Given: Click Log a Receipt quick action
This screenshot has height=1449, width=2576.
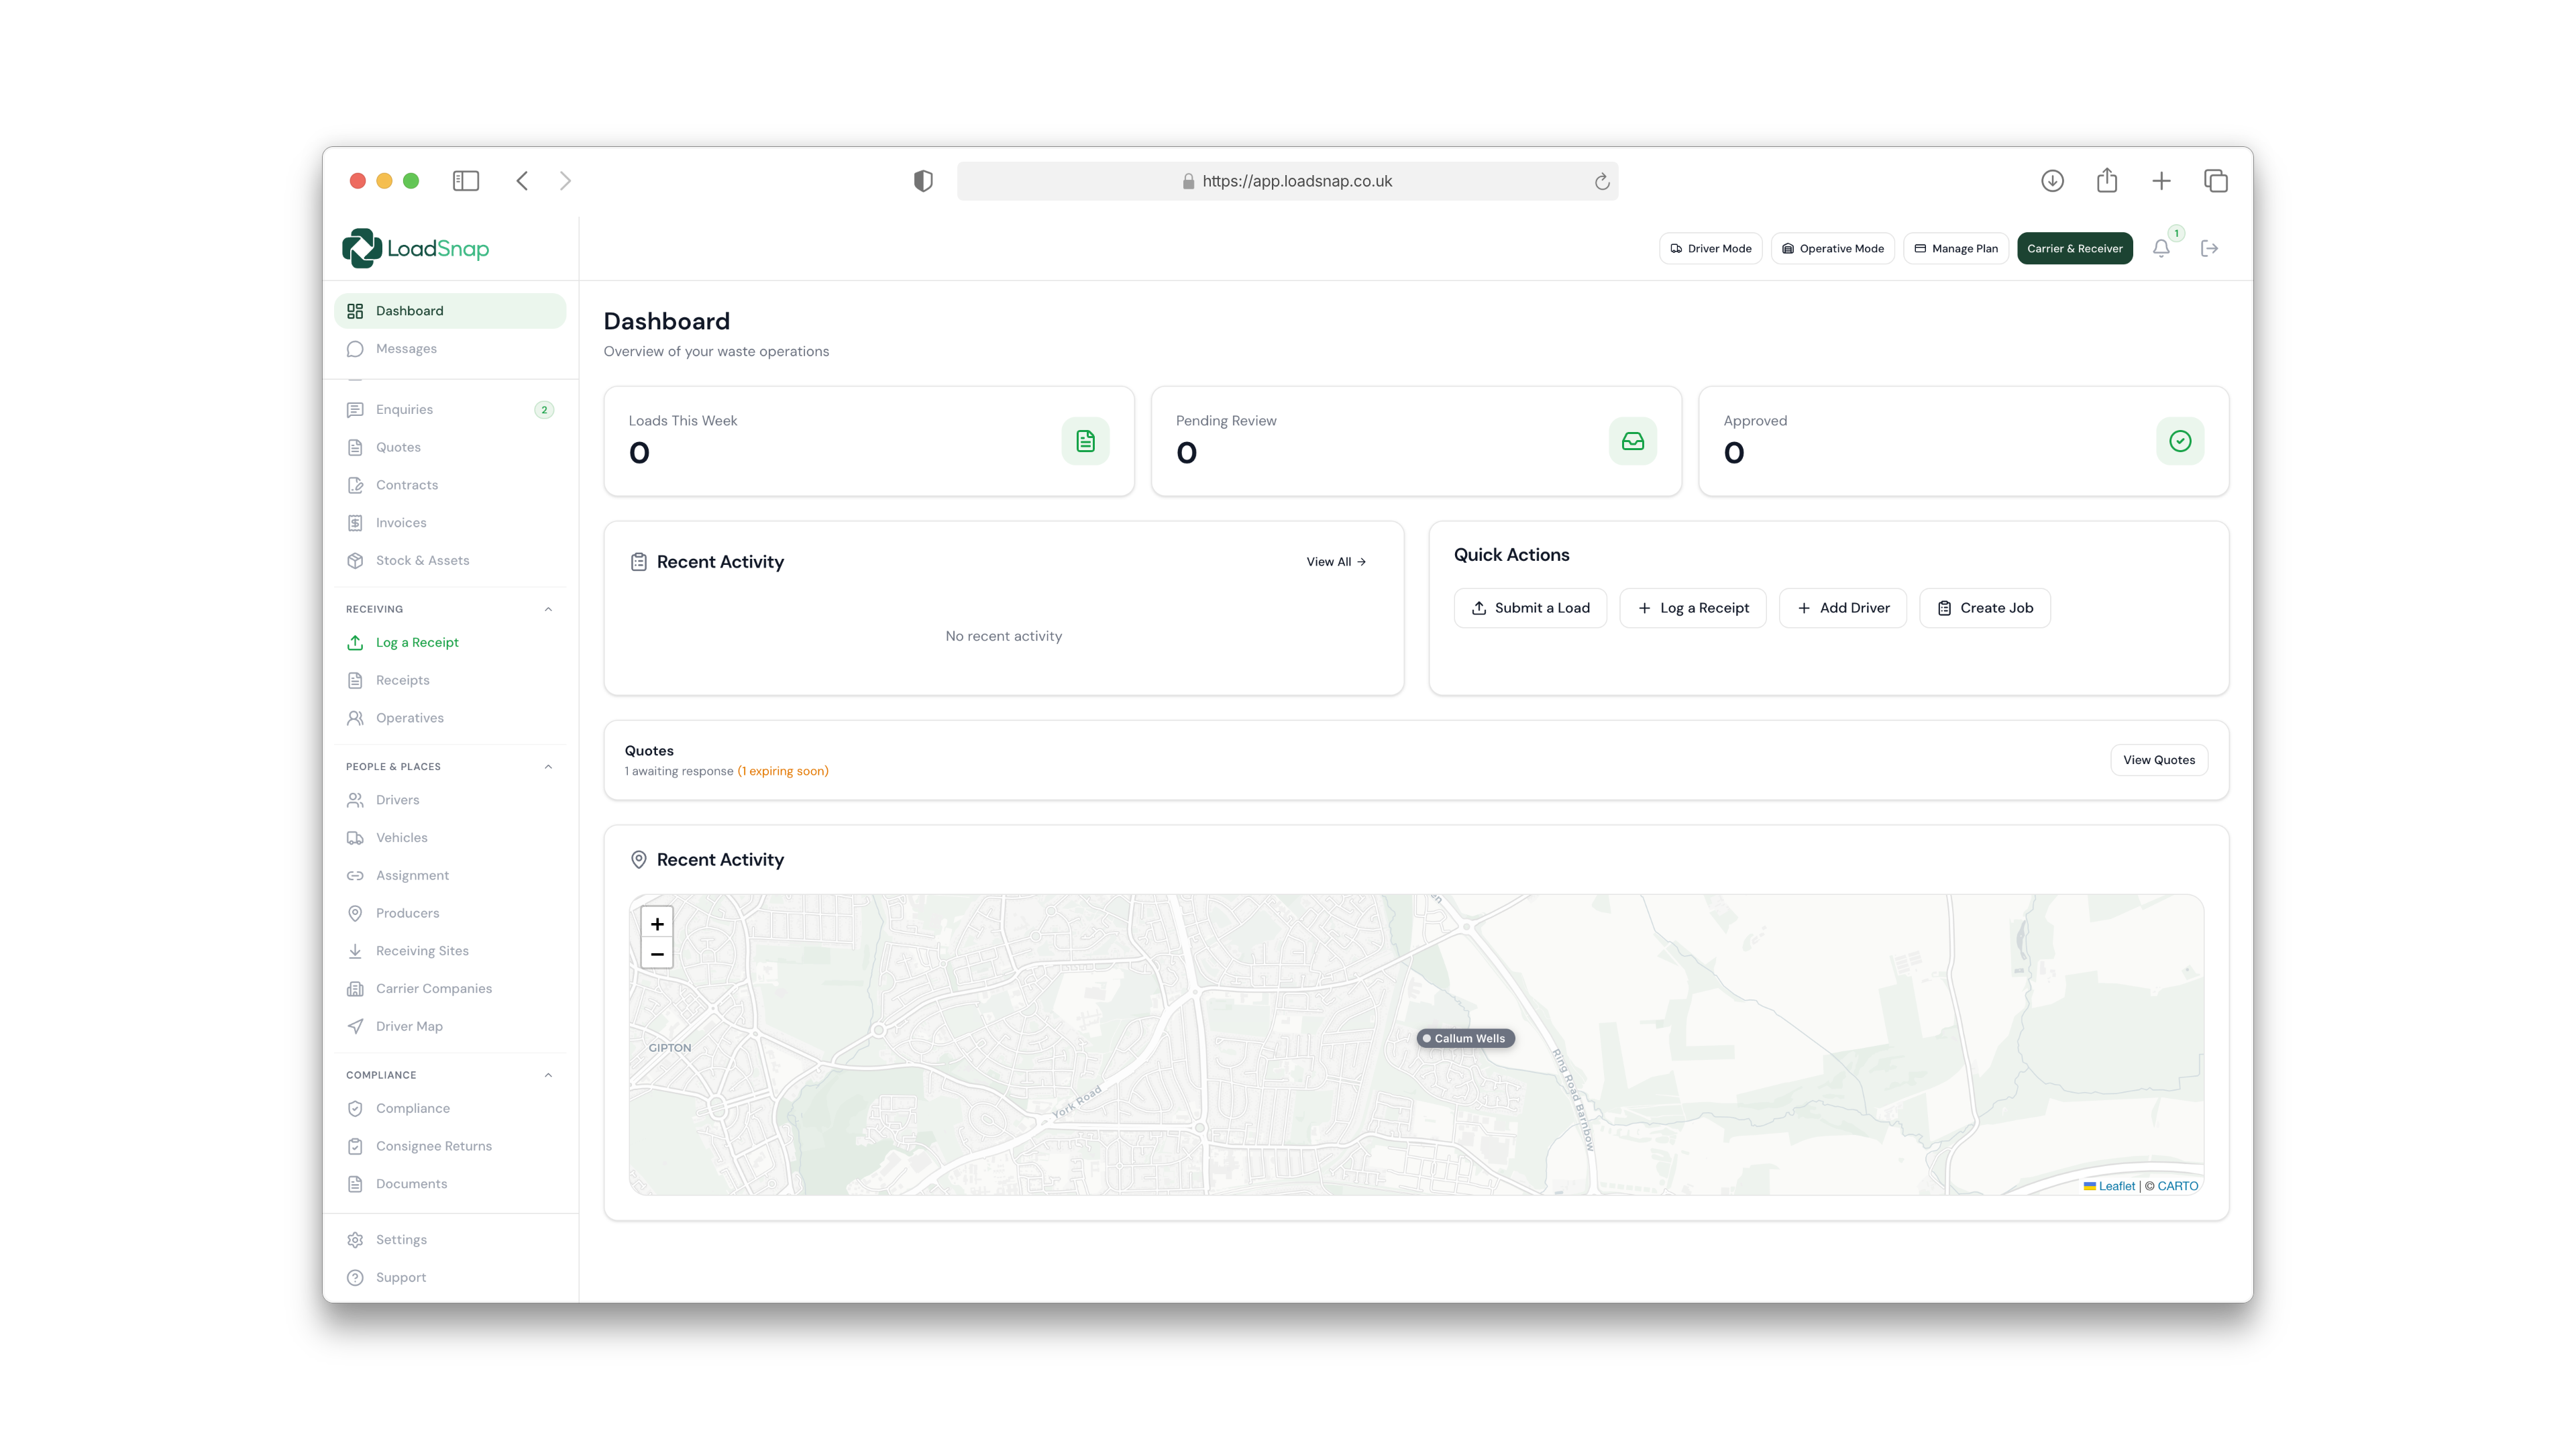Looking at the screenshot, I should 1692,608.
